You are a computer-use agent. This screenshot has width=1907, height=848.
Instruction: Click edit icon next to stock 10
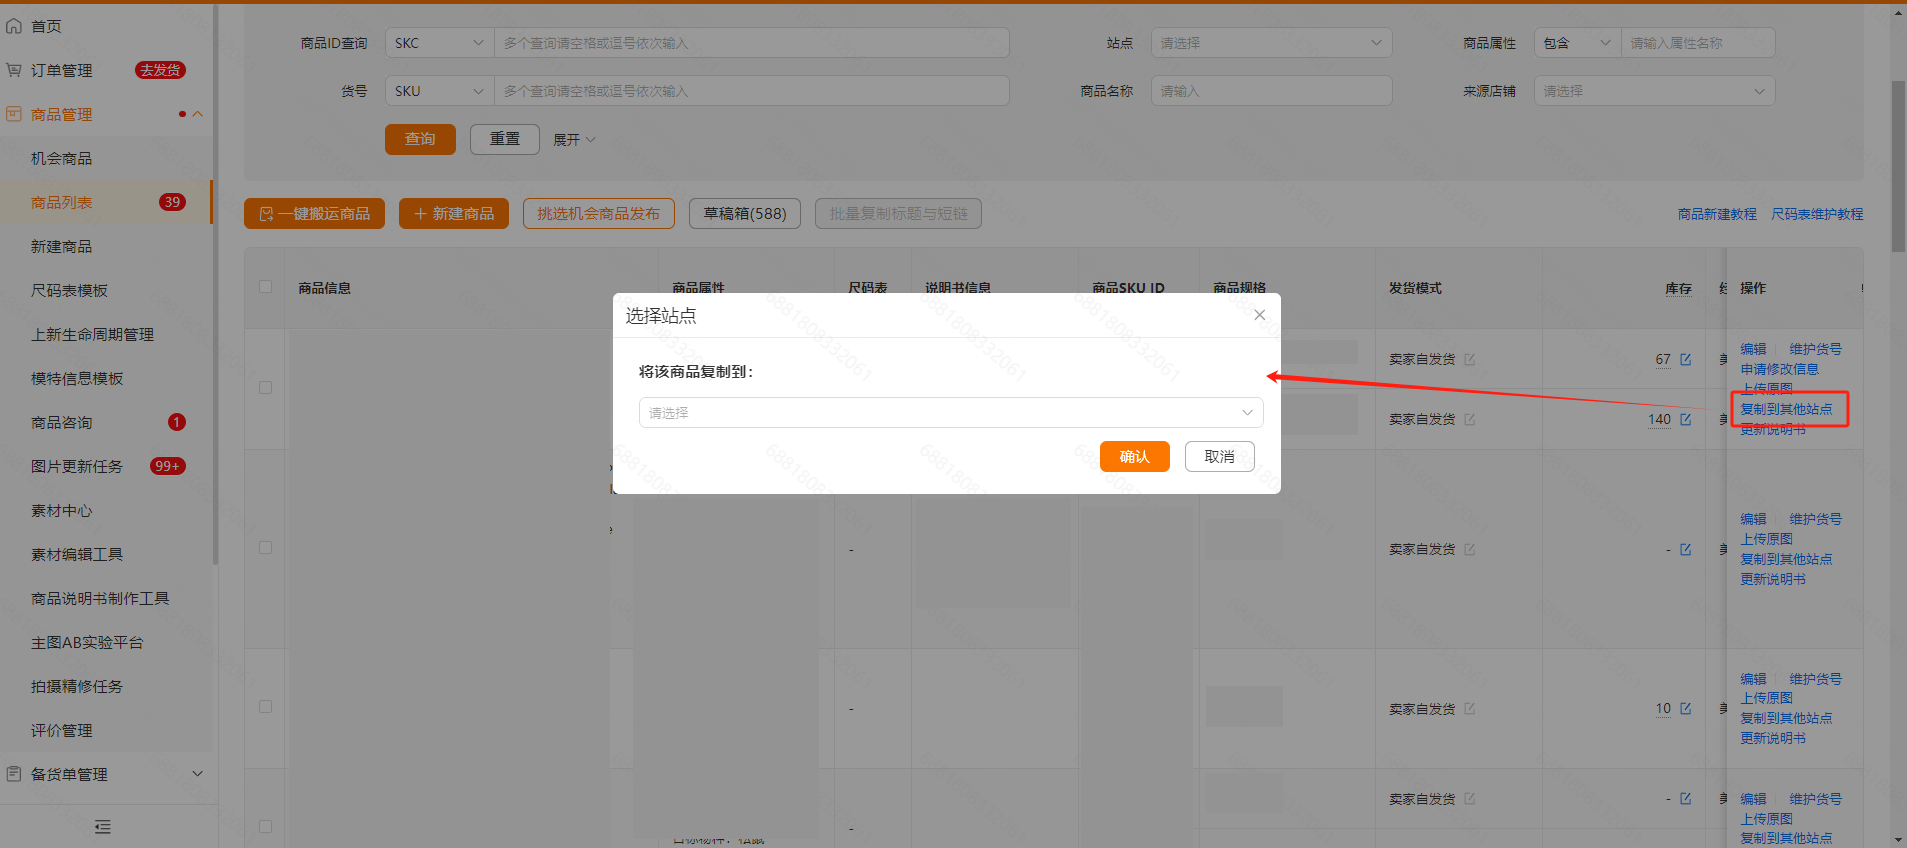pyautogui.click(x=1686, y=709)
